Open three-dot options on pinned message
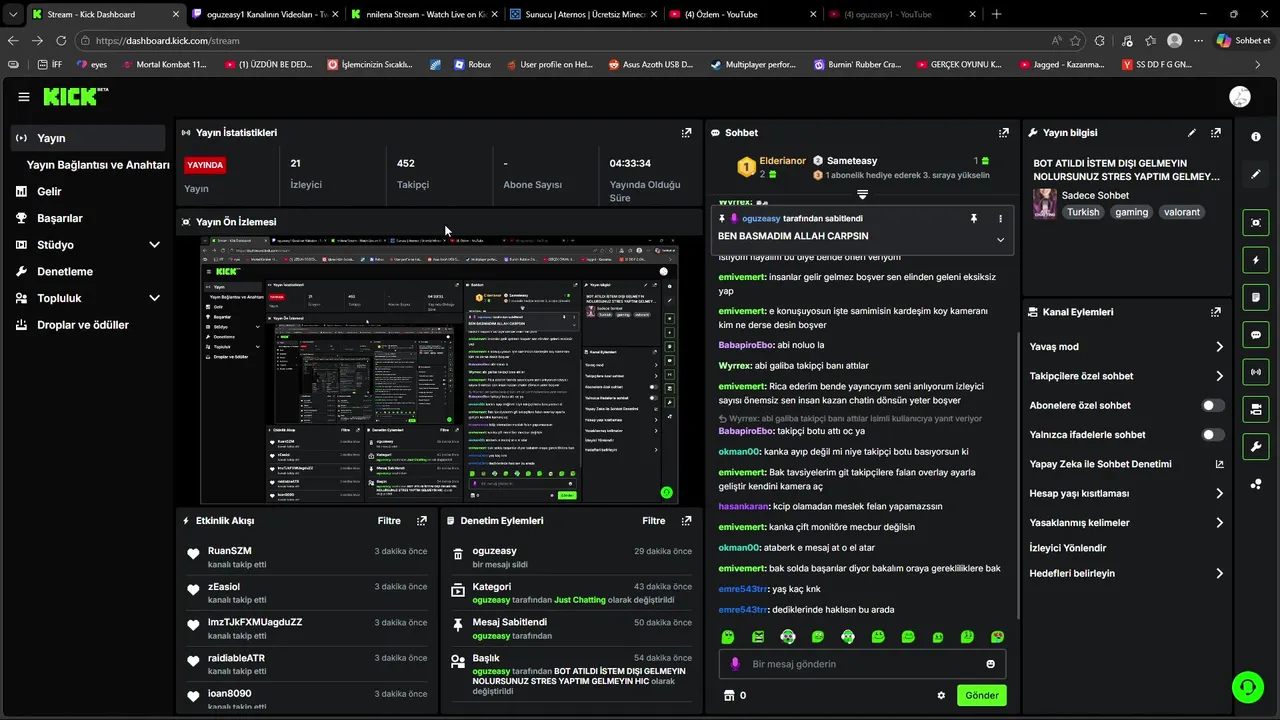 point(1000,218)
